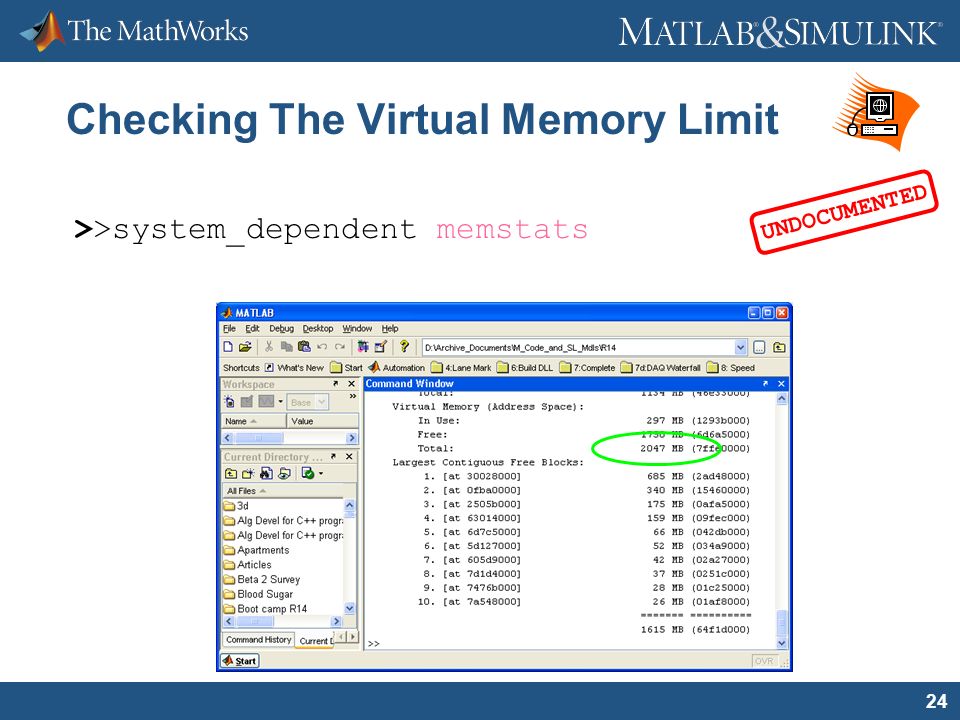Select the 3d folder
The height and width of the screenshot is (720, 960).
(236, 506)
